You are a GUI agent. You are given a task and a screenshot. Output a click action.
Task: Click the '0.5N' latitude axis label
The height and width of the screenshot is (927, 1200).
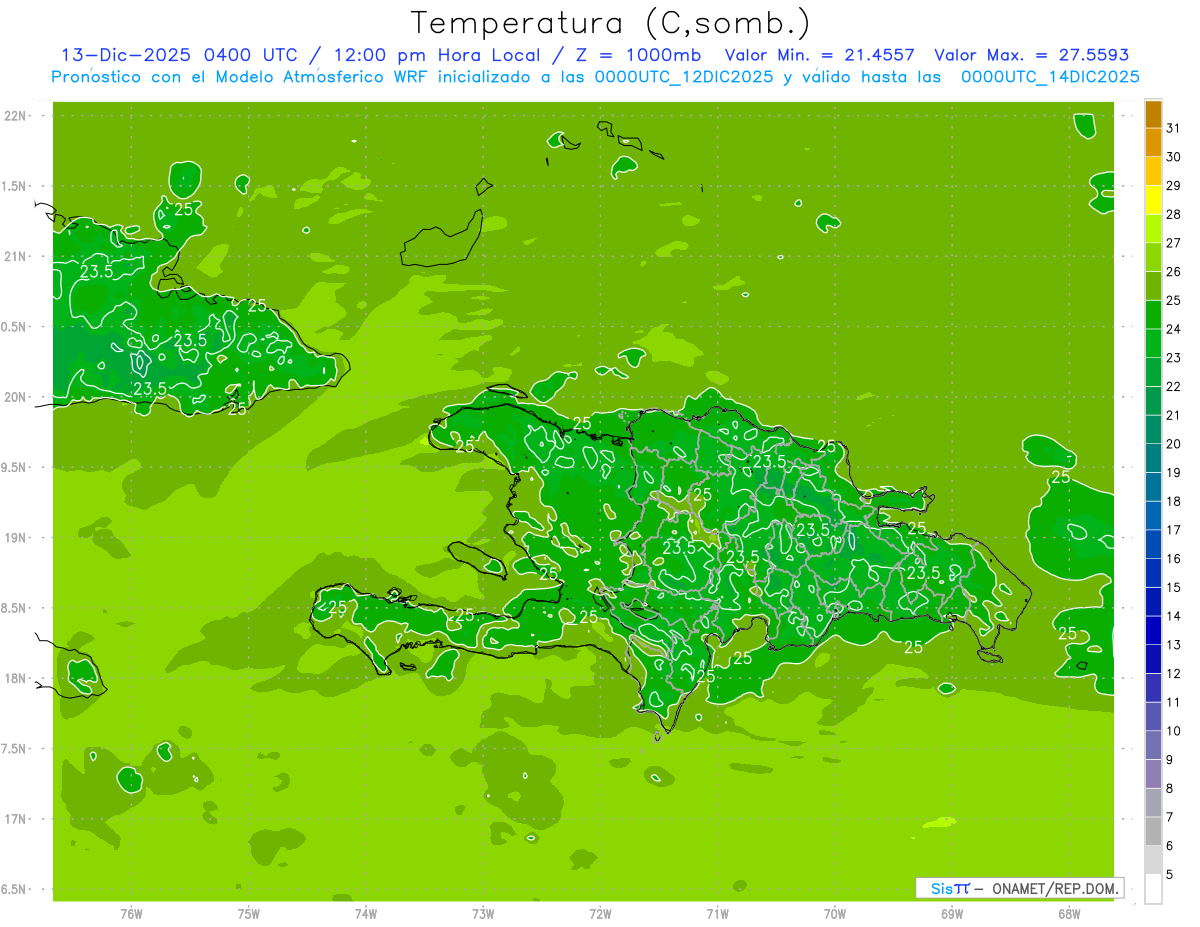pos(15,327)
